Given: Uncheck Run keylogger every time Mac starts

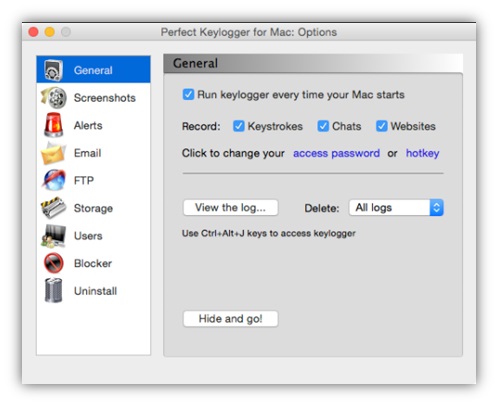Looking at the screenshot, I should click(x=188, y=94).
